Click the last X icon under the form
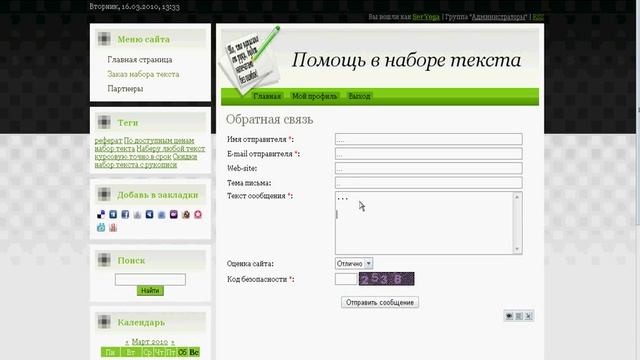Viewport: 640px width, 360px height. 529,316
